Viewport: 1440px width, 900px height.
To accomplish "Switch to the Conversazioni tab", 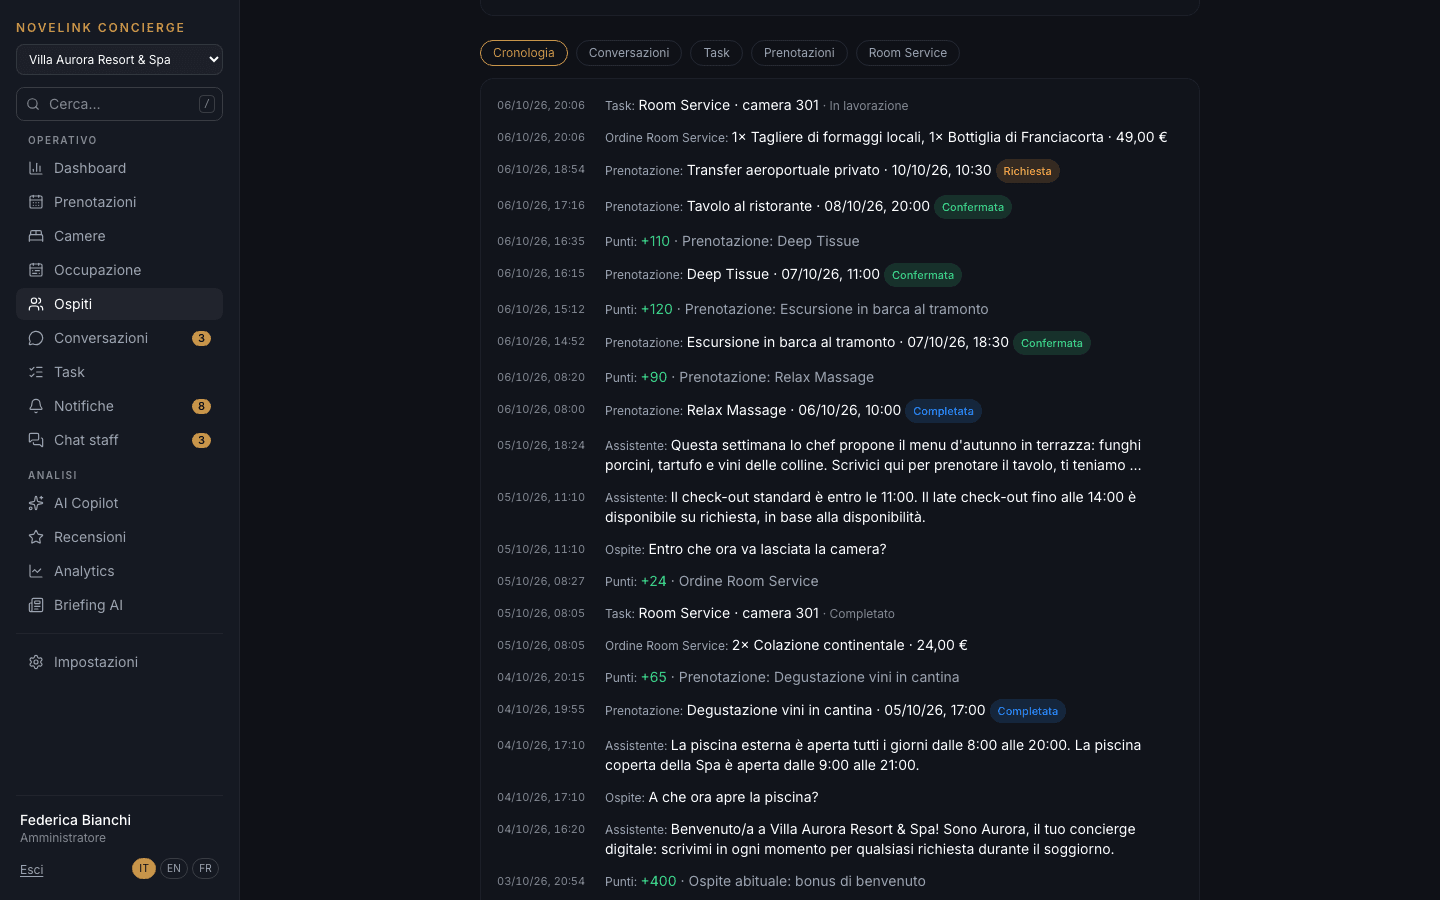I will click(629, 53).
